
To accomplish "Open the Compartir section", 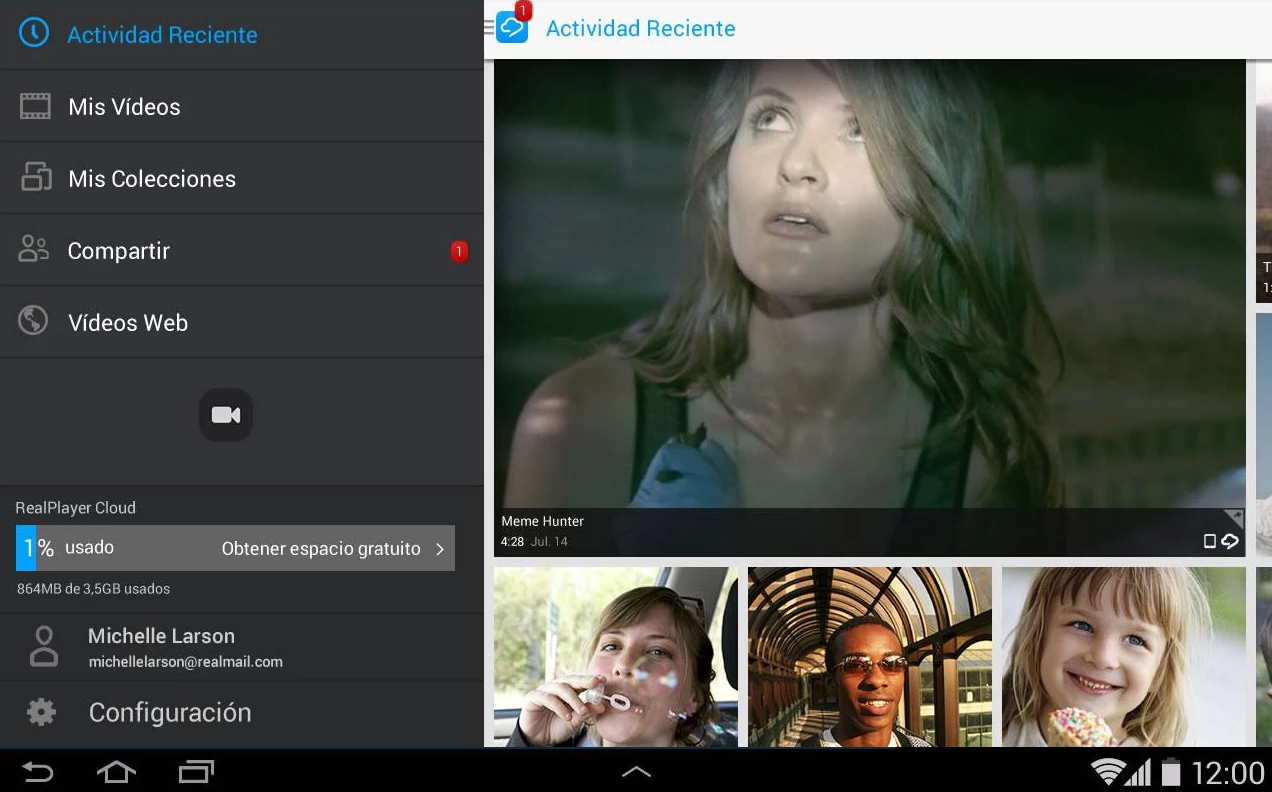I will [x=241, y=250].
